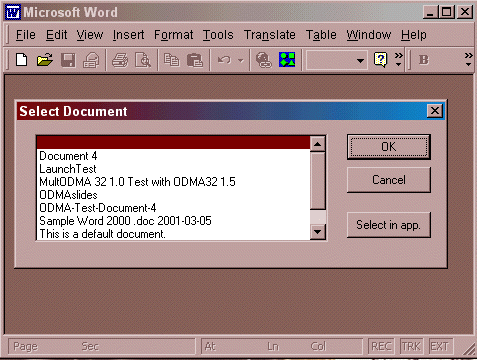Select Document 4 in the list
477x360 pixels.
coord(173,156)
